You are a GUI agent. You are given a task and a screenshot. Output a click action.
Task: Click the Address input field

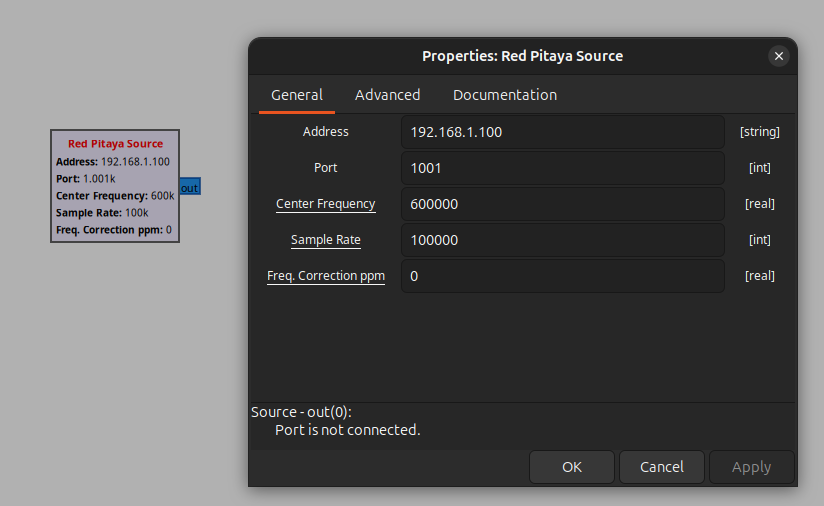pos(563,132)
